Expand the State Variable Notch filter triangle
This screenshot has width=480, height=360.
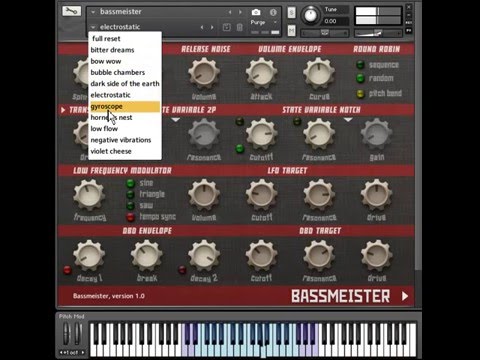pos(348,119)
